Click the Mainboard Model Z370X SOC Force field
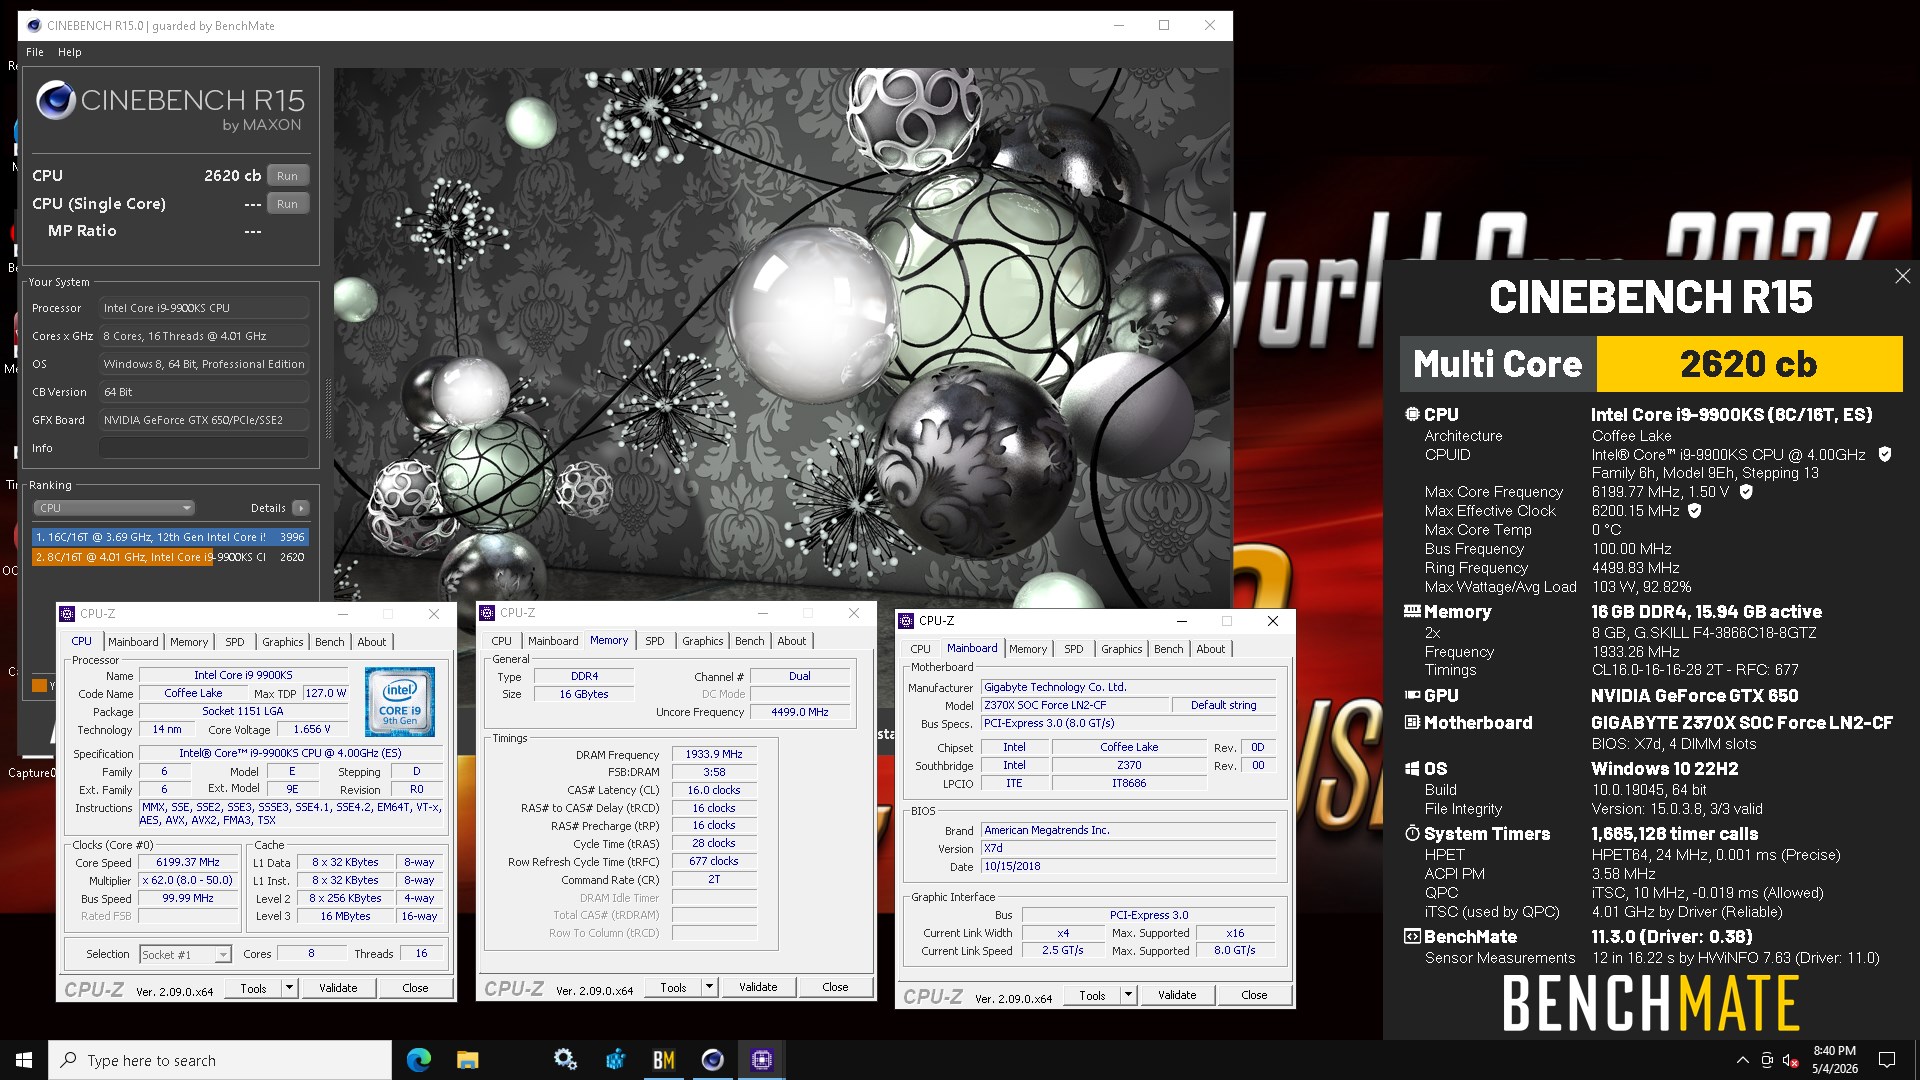This screenshot has height=1080, width=1920. [x=1074, y=705]
